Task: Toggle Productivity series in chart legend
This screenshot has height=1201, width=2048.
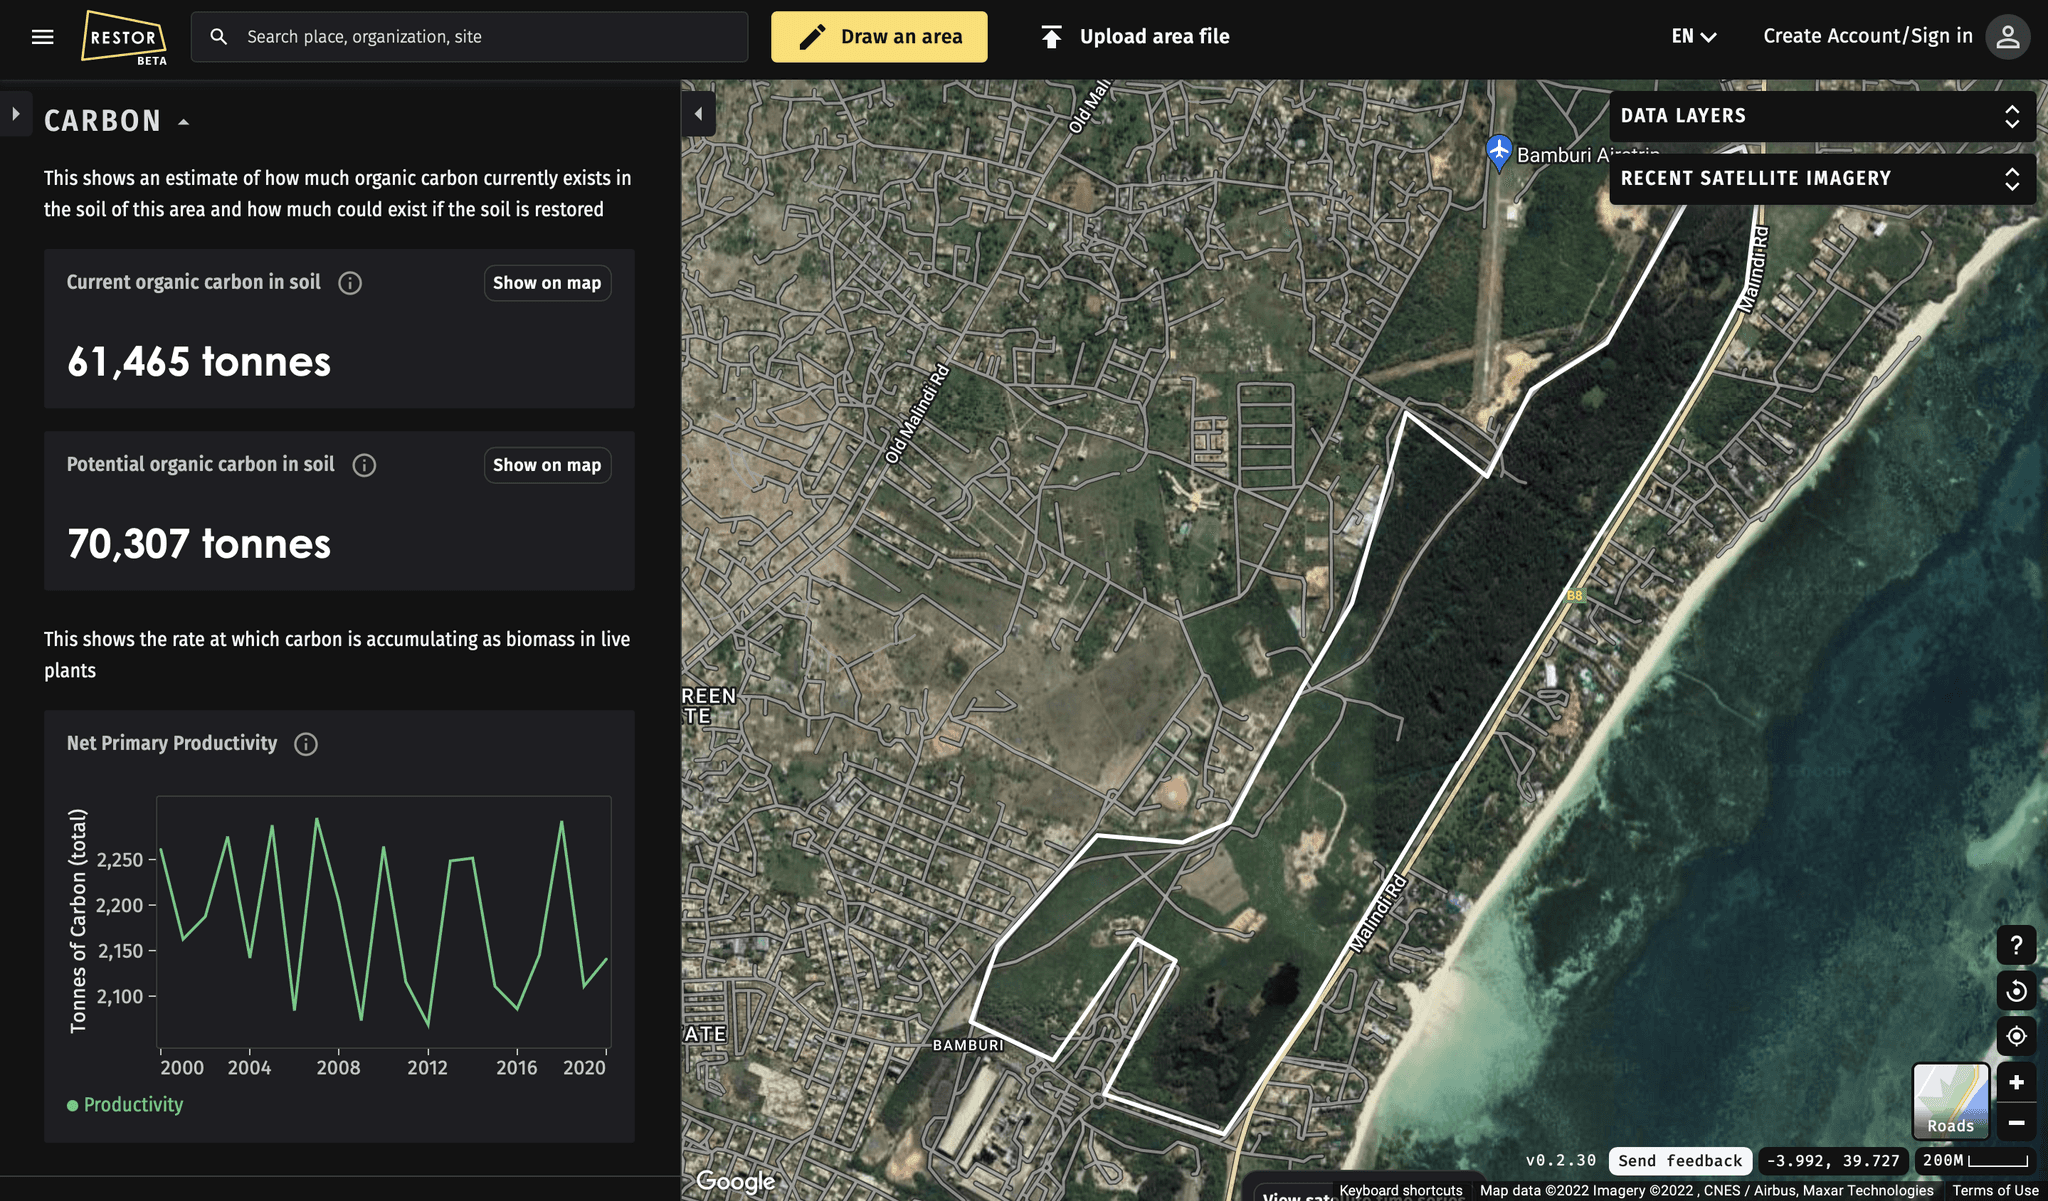Action: pyautogui.click(x=125, y=1105)
